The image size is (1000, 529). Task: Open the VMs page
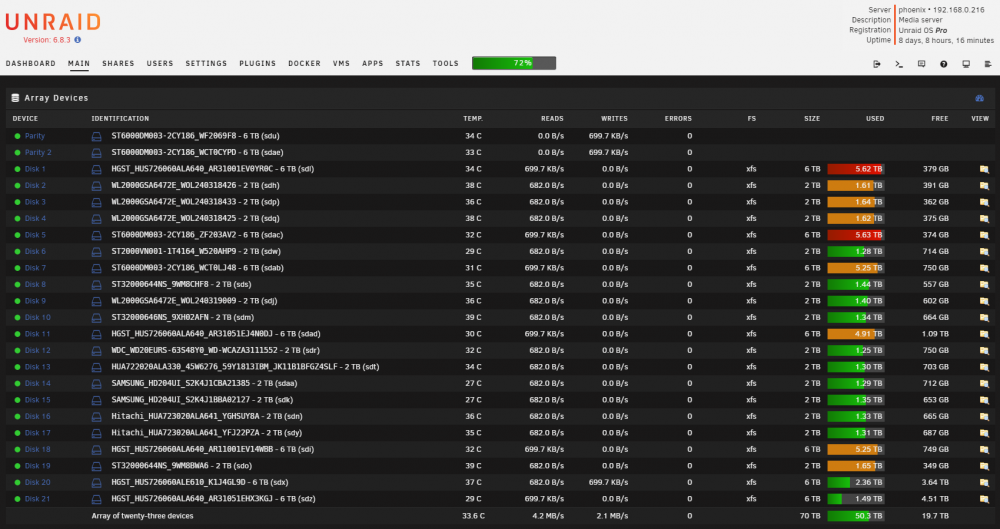click(341, 64)
